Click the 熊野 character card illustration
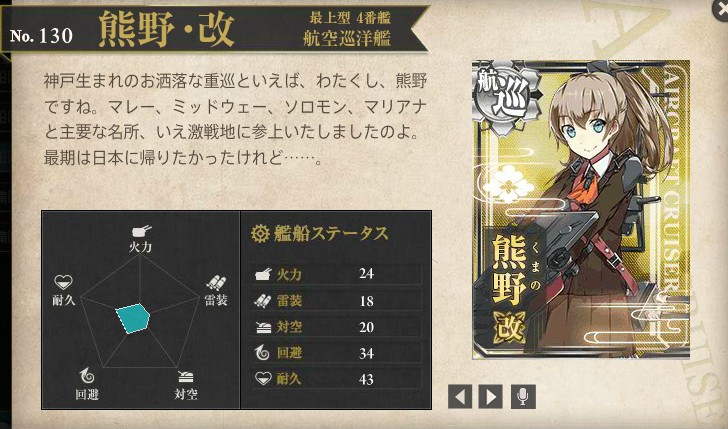Viewport: 728px width, 429px height. click(x=580, y=210)
